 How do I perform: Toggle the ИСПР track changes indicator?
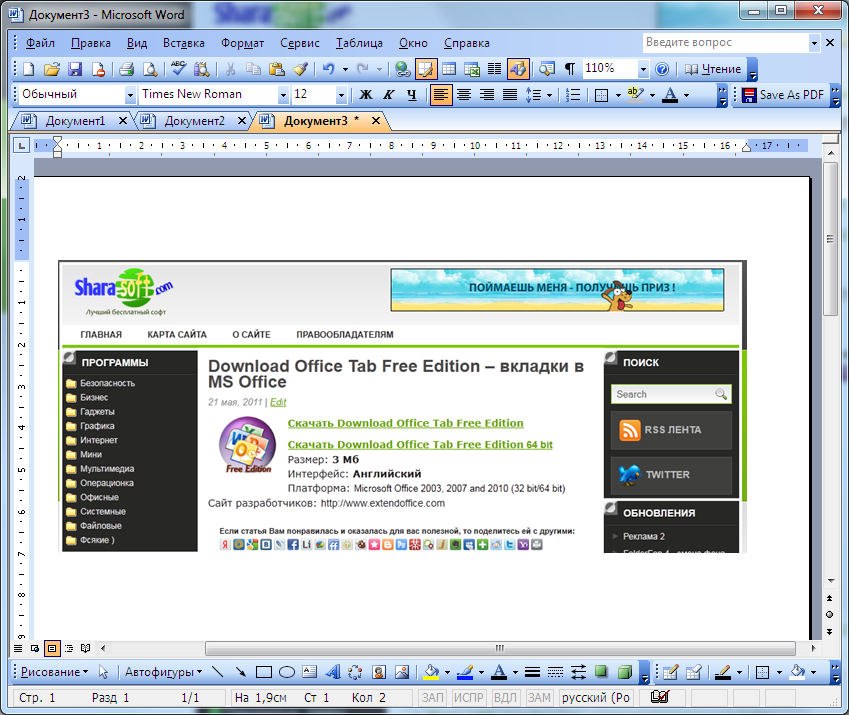[468, 698]
